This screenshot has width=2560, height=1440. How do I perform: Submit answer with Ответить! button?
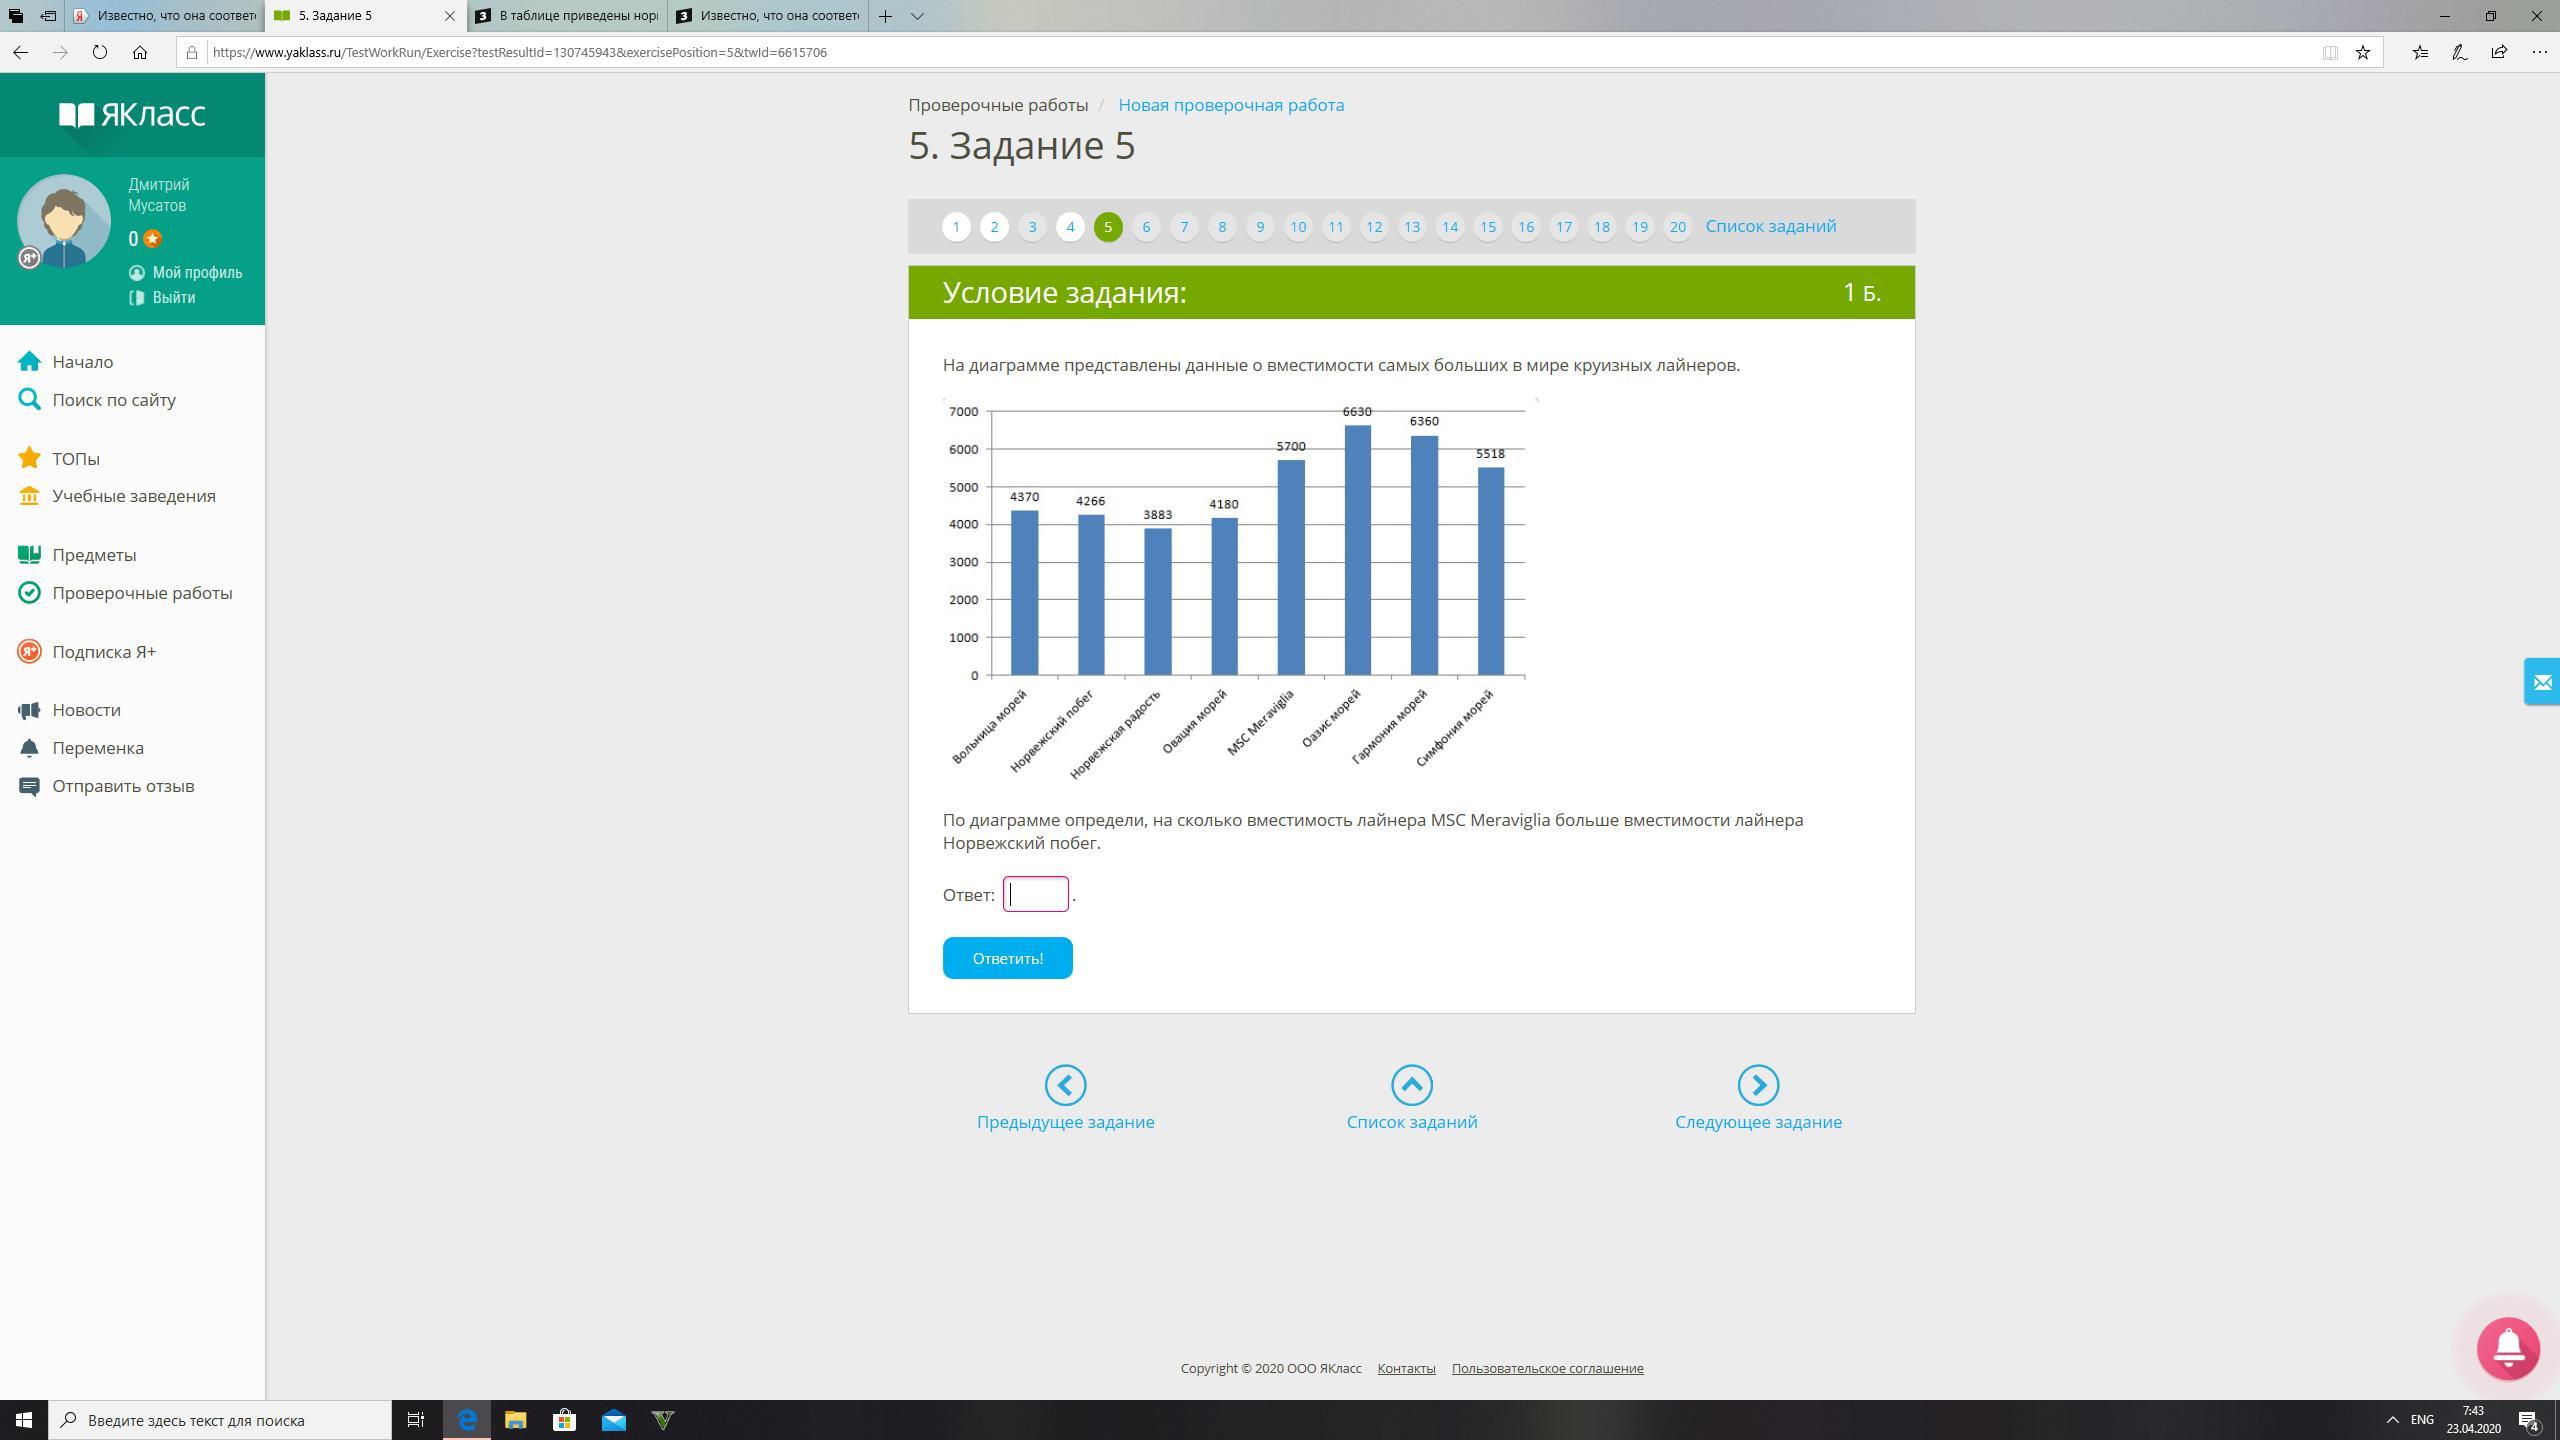coord(1007,958)
